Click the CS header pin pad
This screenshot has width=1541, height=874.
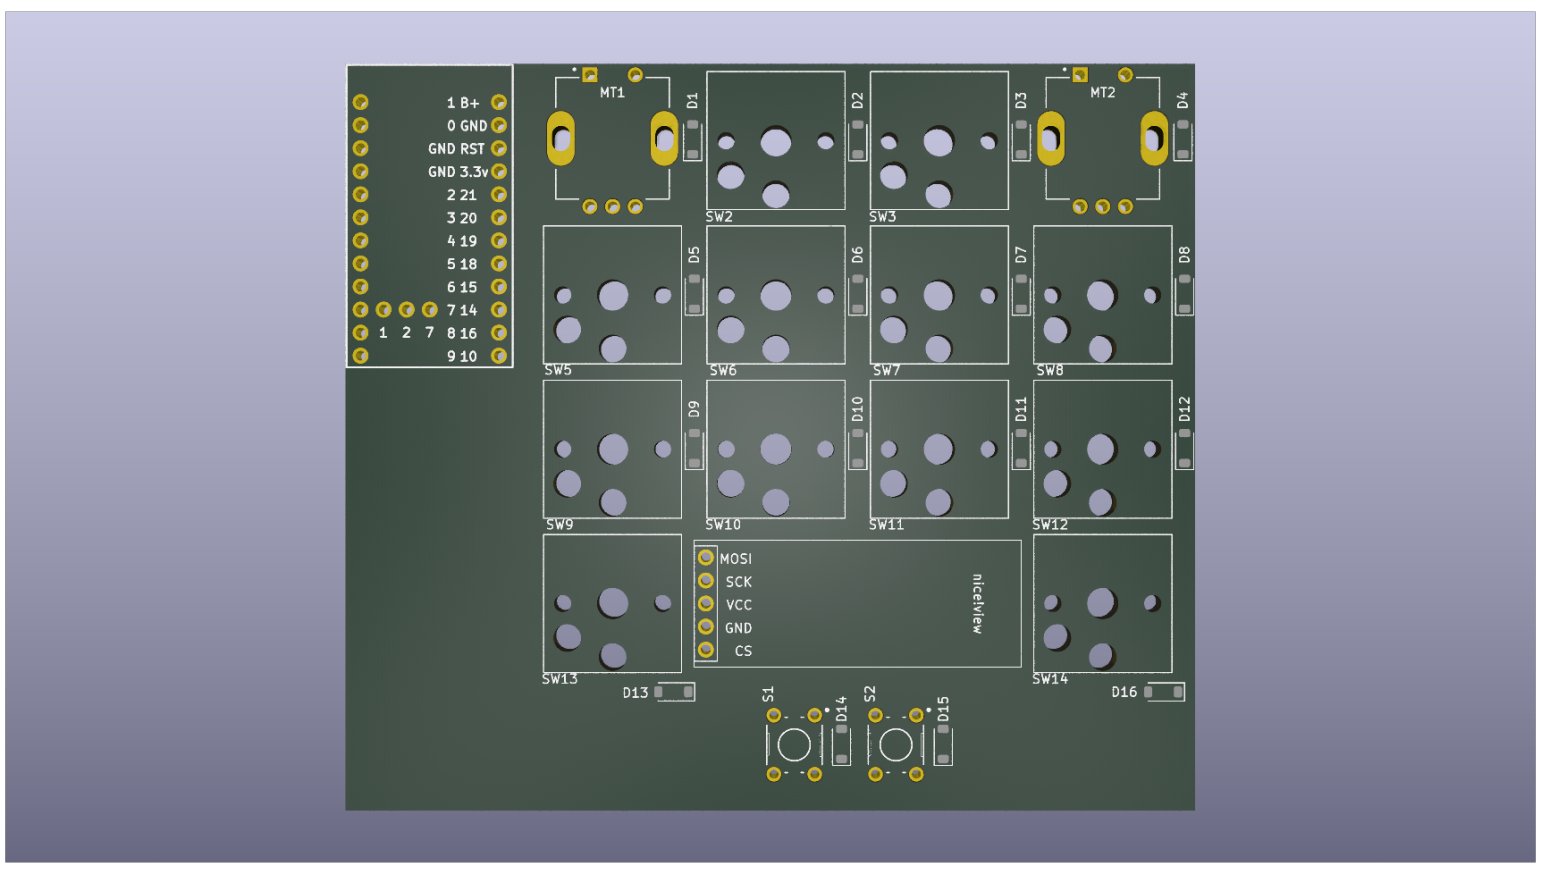[706, 650]
